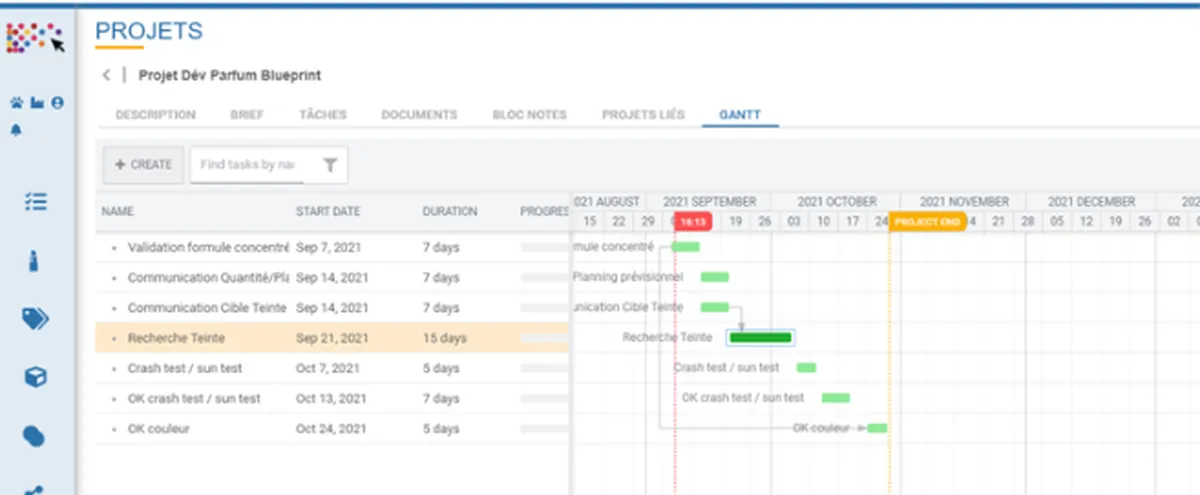Switch to the Description tab
The height and width of the screenshot is (495, 1200).
pyautogui.click(x=155, y=115)
